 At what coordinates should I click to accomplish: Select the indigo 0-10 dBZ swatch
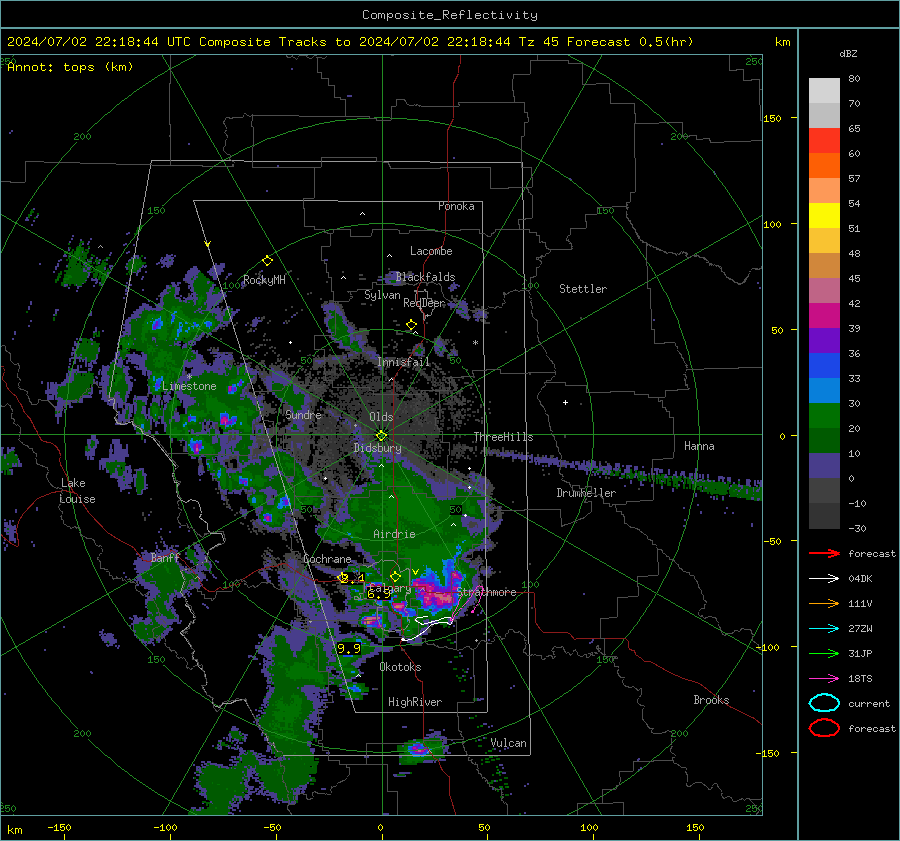click(824, 466)
